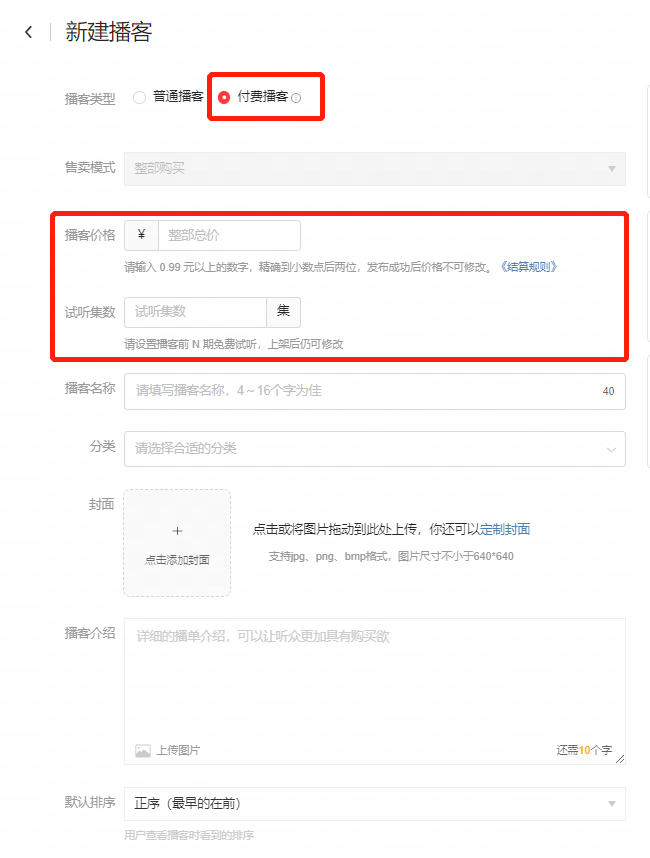Open the 默认排序 sort order dropdown
Image resolution: width=650 pixels, height=858 pixels.
374,803
